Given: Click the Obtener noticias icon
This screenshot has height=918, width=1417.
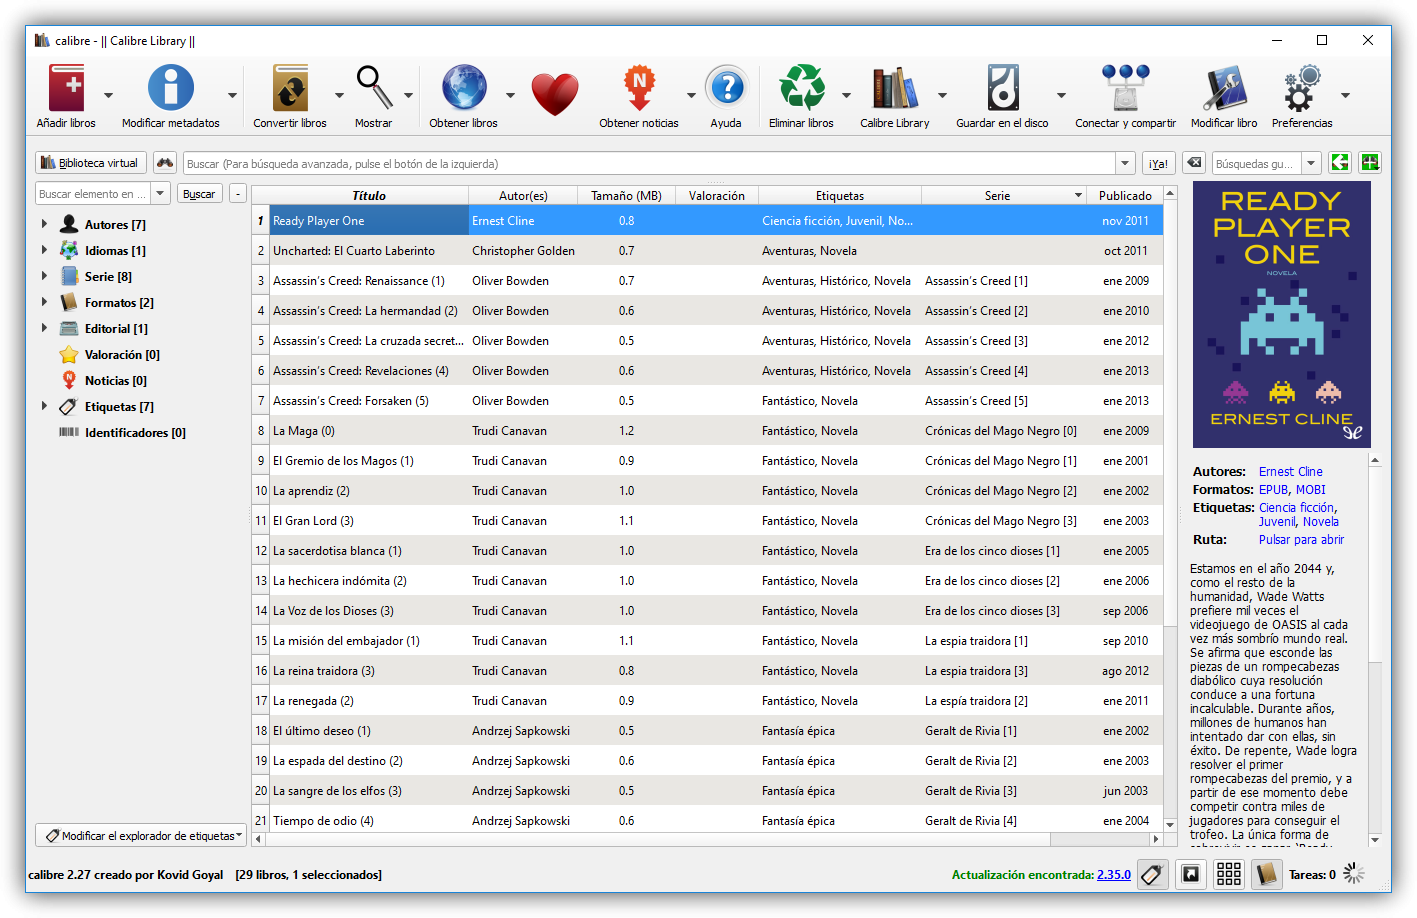Looking at the screenshot, I should (640, 88).
